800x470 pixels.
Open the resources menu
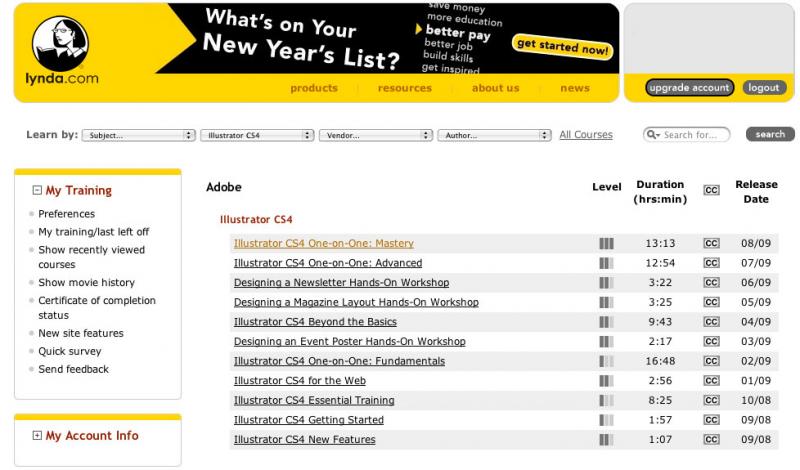coord(405,88)
